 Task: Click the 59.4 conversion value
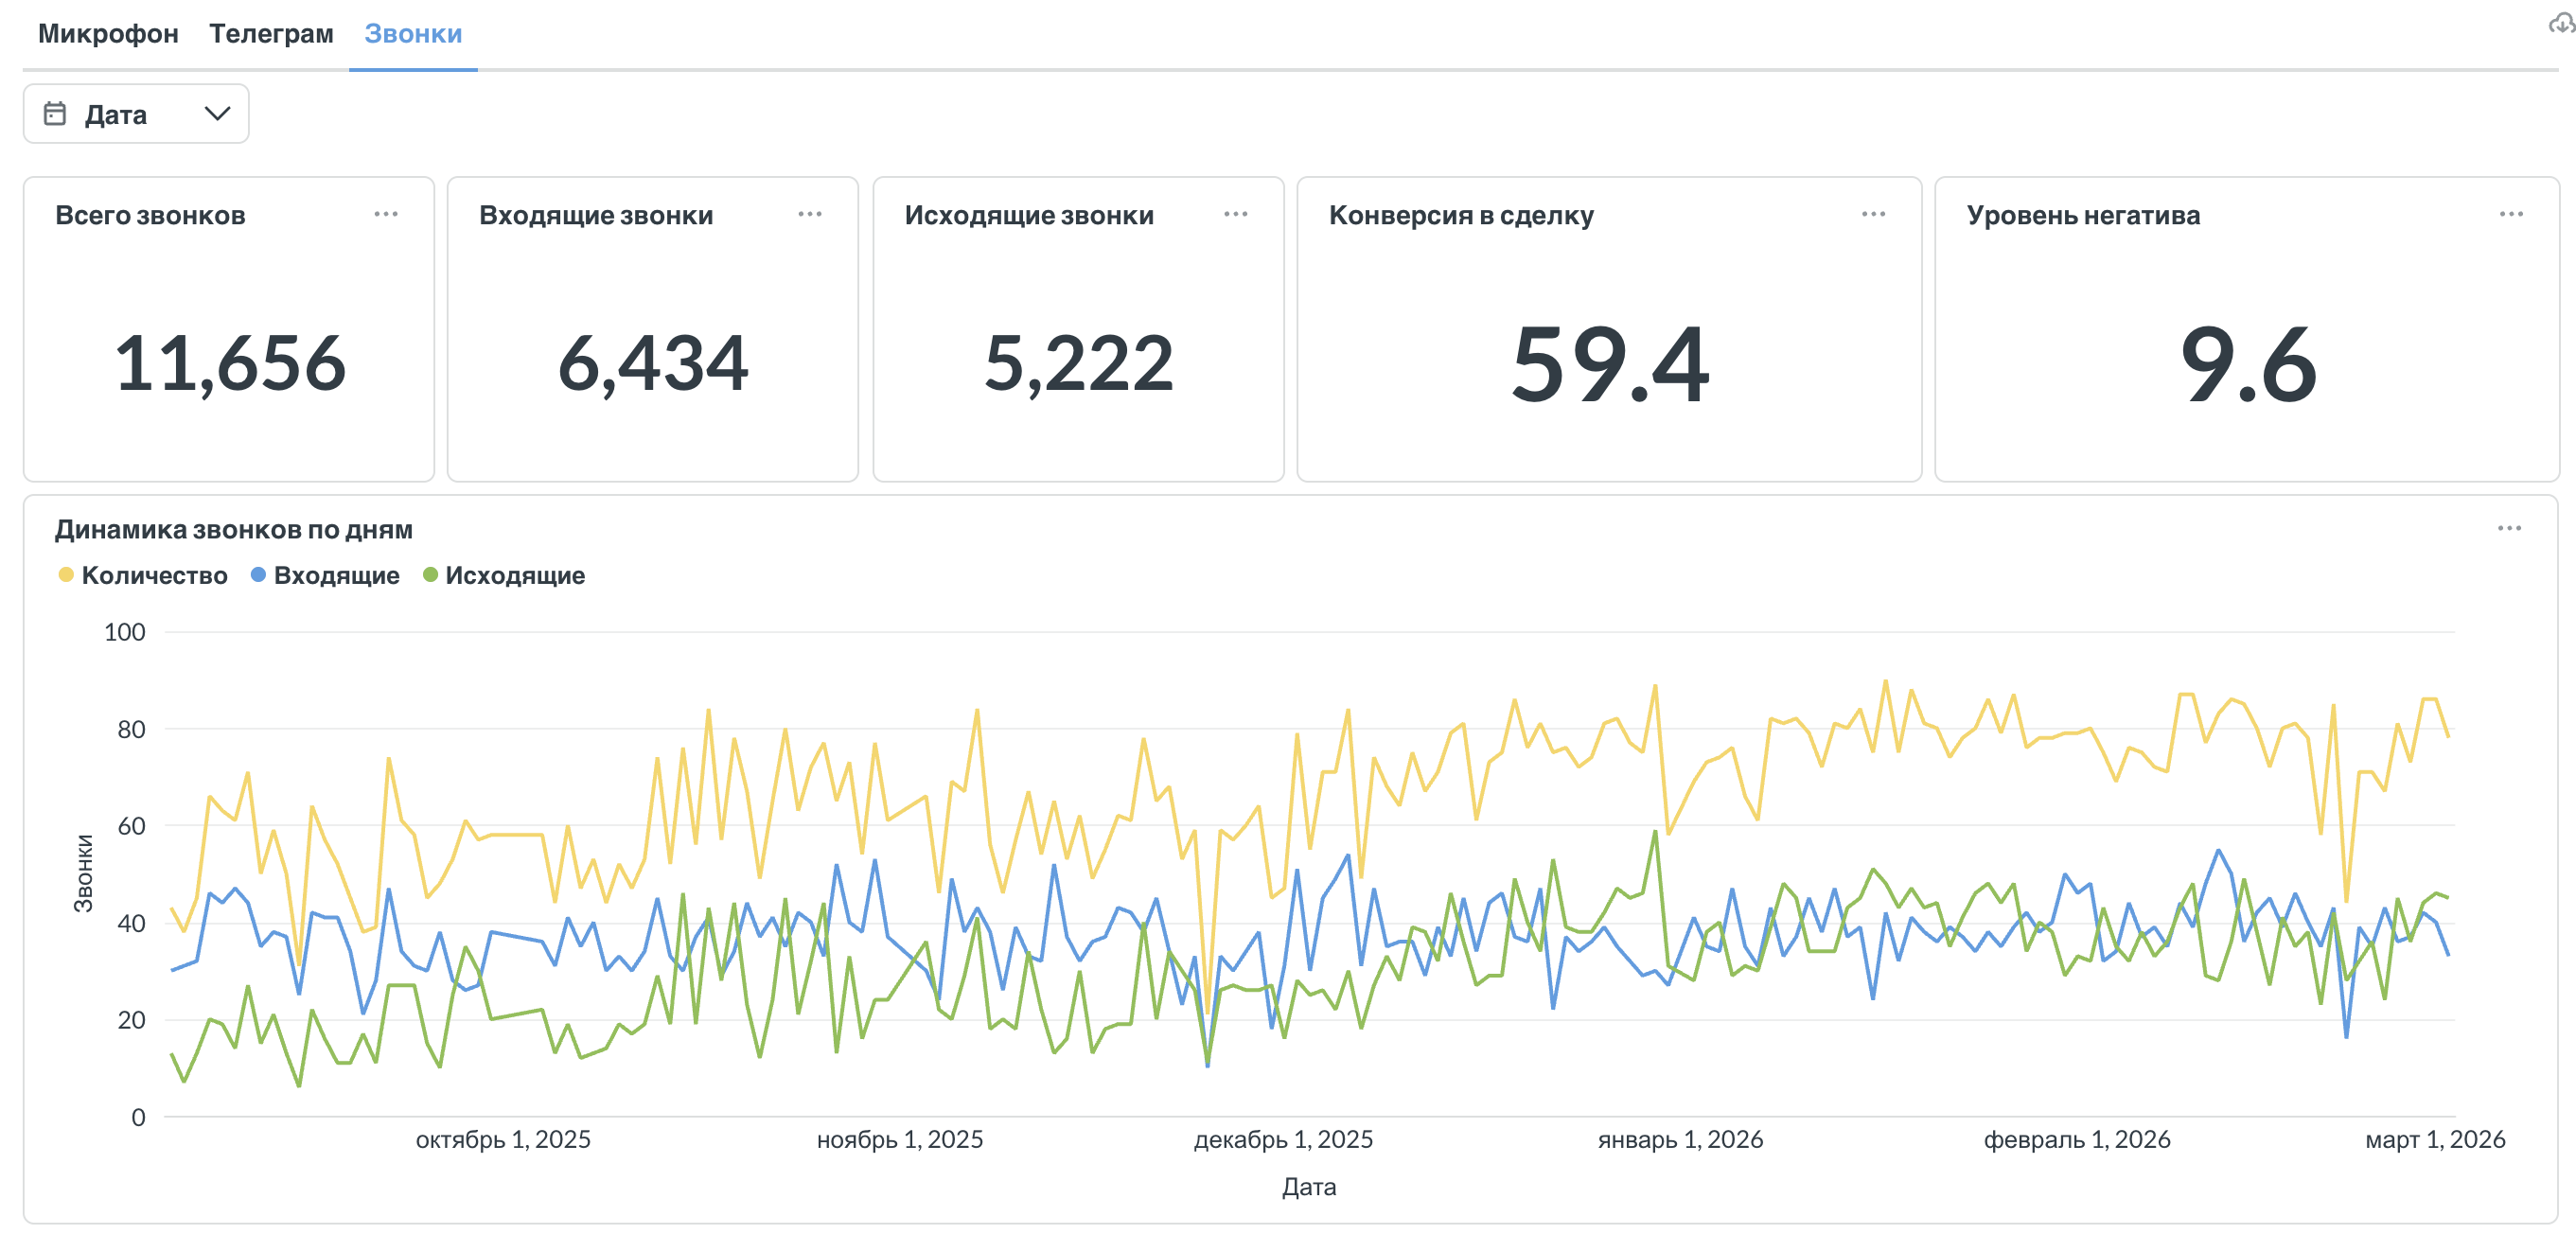click(x=1609, y=364)
